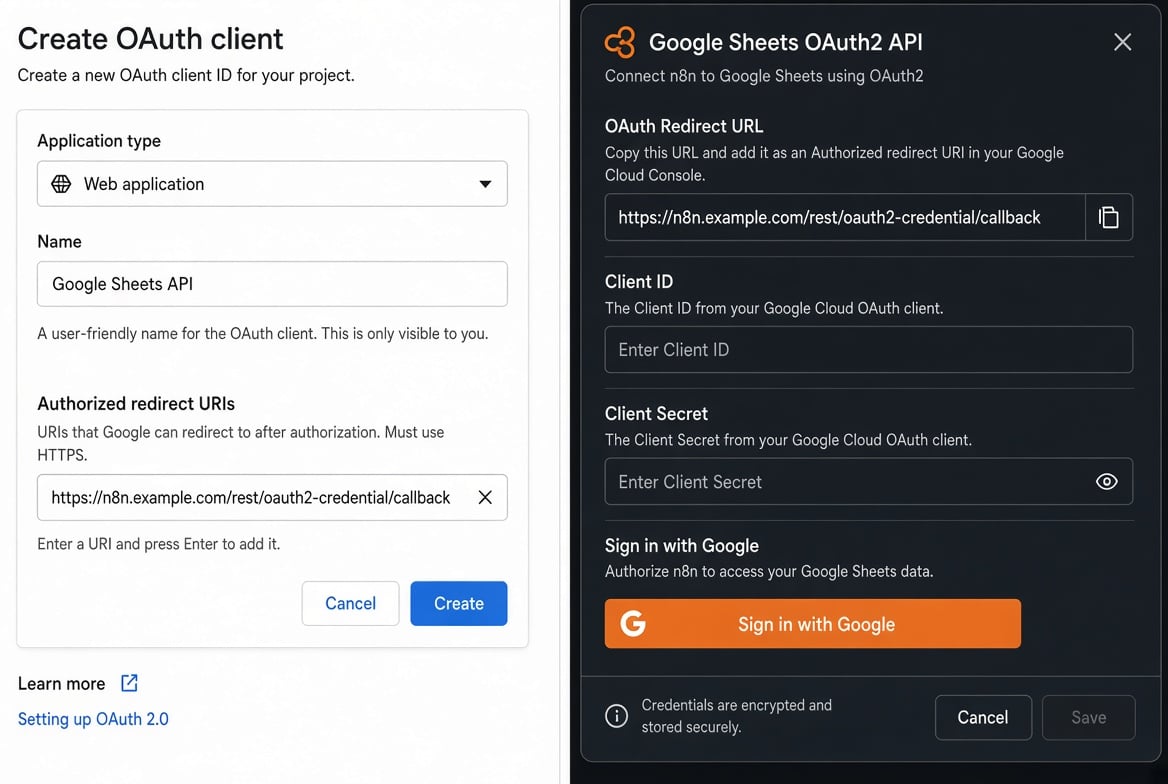The height and width of the screenshot is (784, 1168).
Task: Open the external link icon next to Learn more
Action: [x=130, y=683]
